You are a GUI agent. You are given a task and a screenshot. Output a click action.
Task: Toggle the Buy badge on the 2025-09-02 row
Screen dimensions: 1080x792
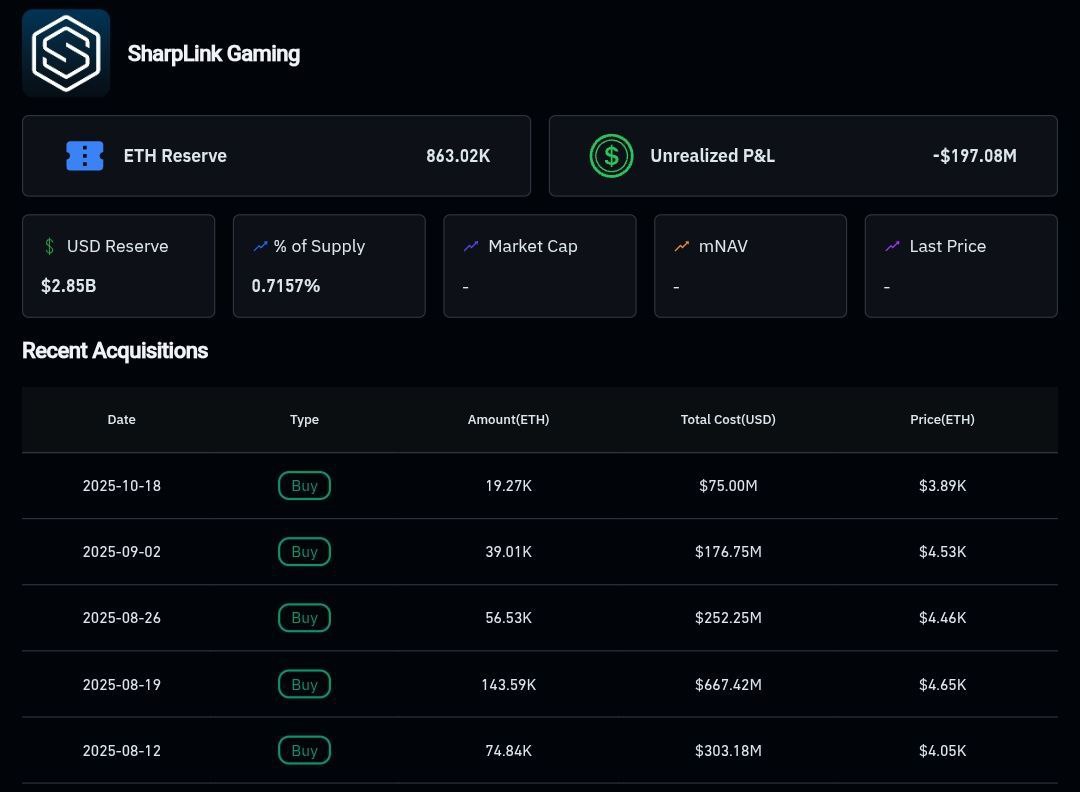click(x=304, y=551)
